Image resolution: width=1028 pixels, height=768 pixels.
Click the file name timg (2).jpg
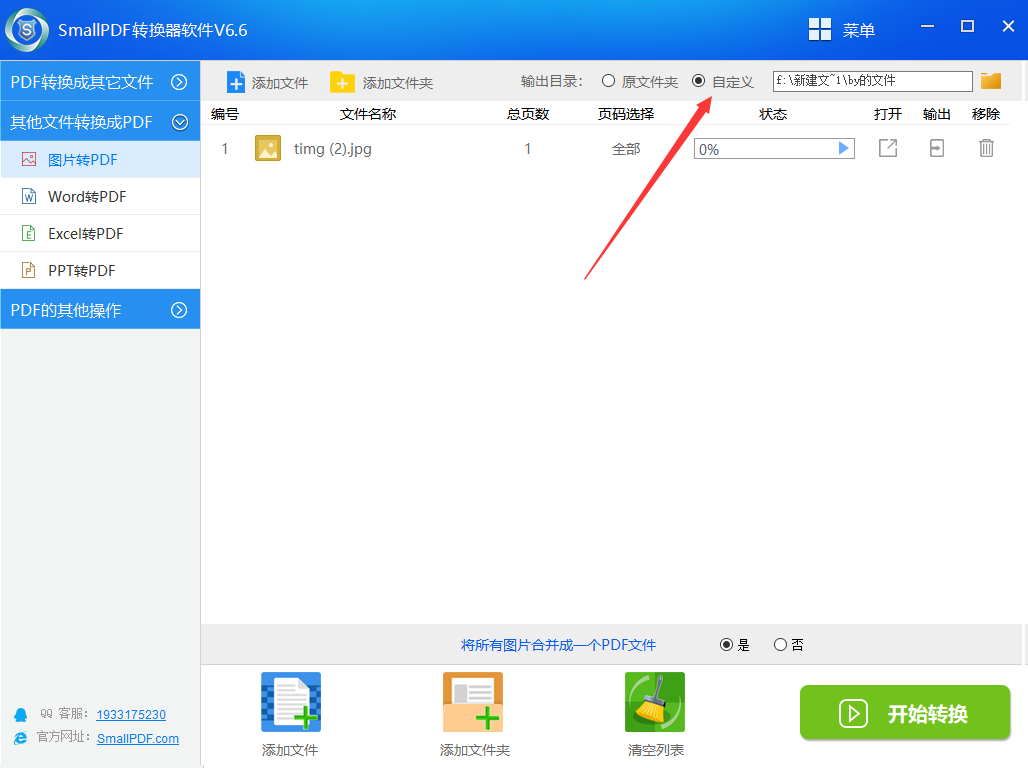coord(332,149)
